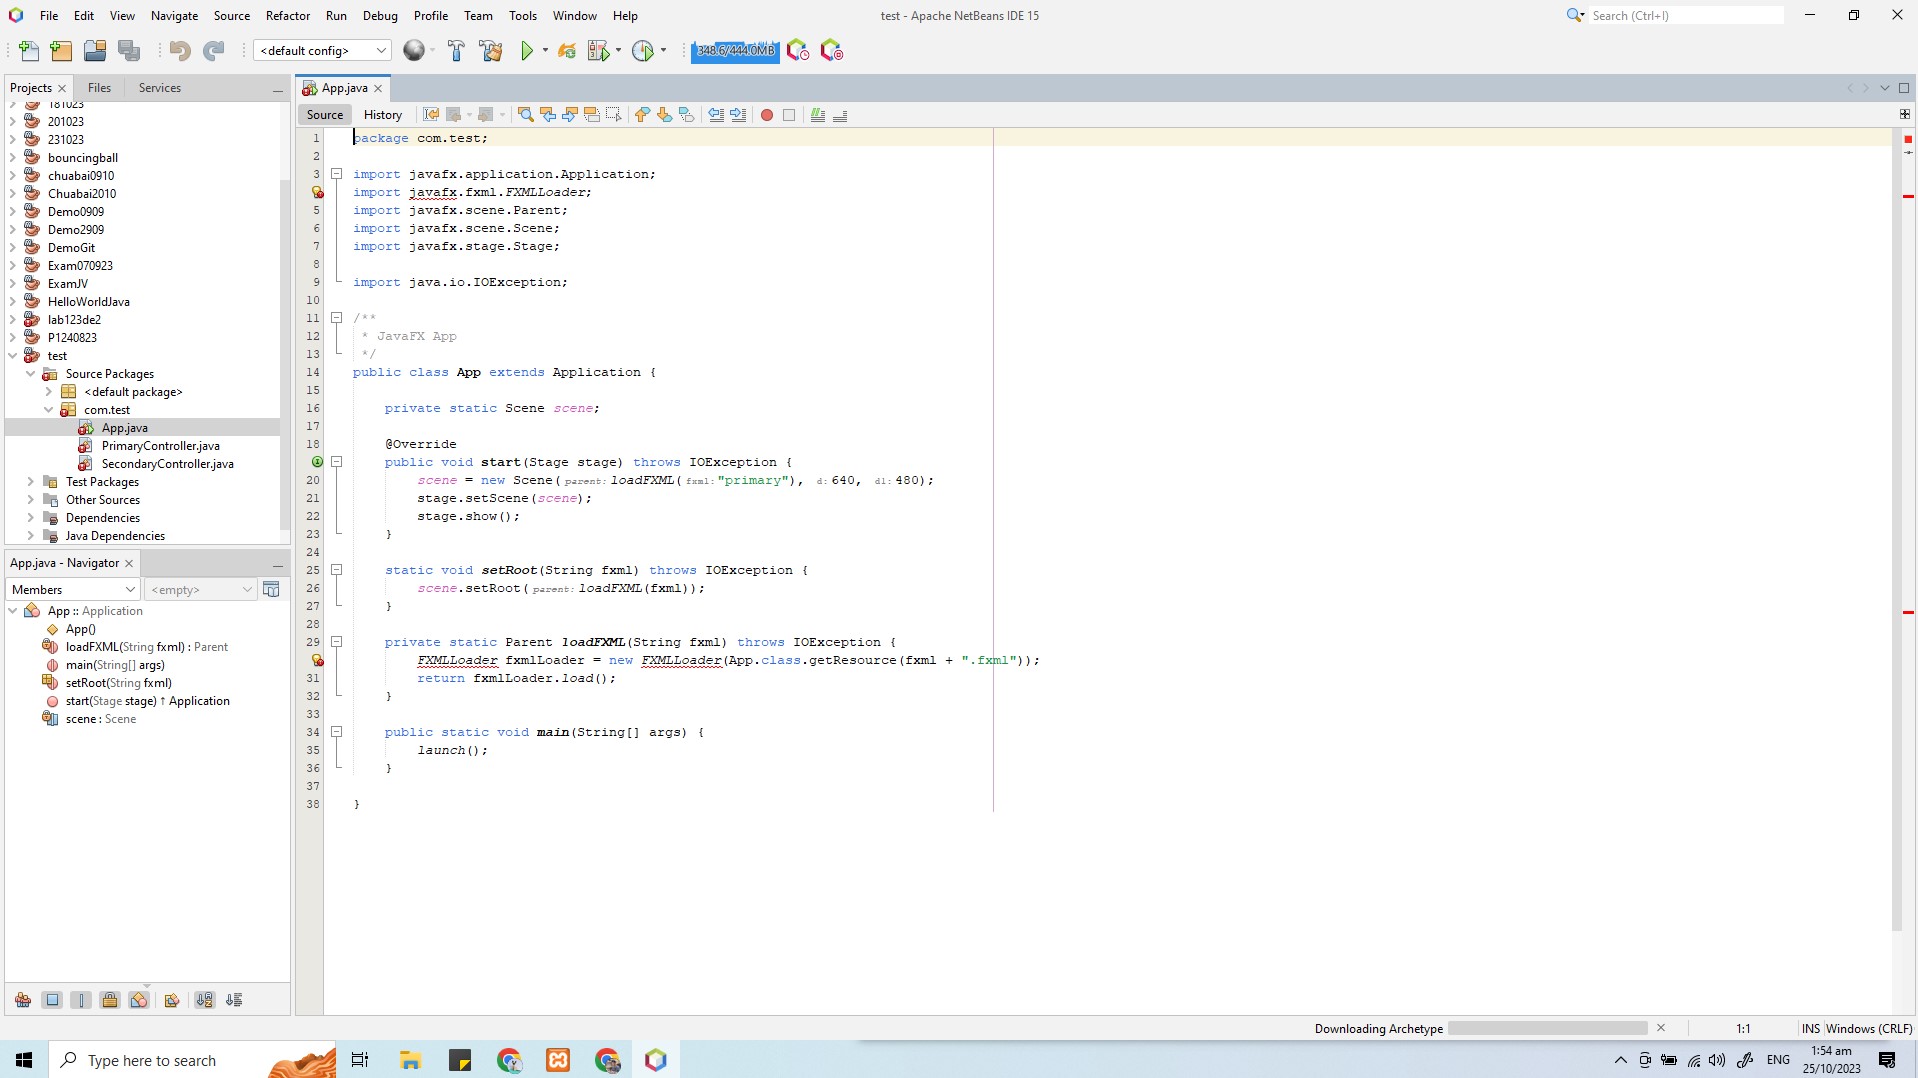Open the default config dropdown

click(322, 51)
